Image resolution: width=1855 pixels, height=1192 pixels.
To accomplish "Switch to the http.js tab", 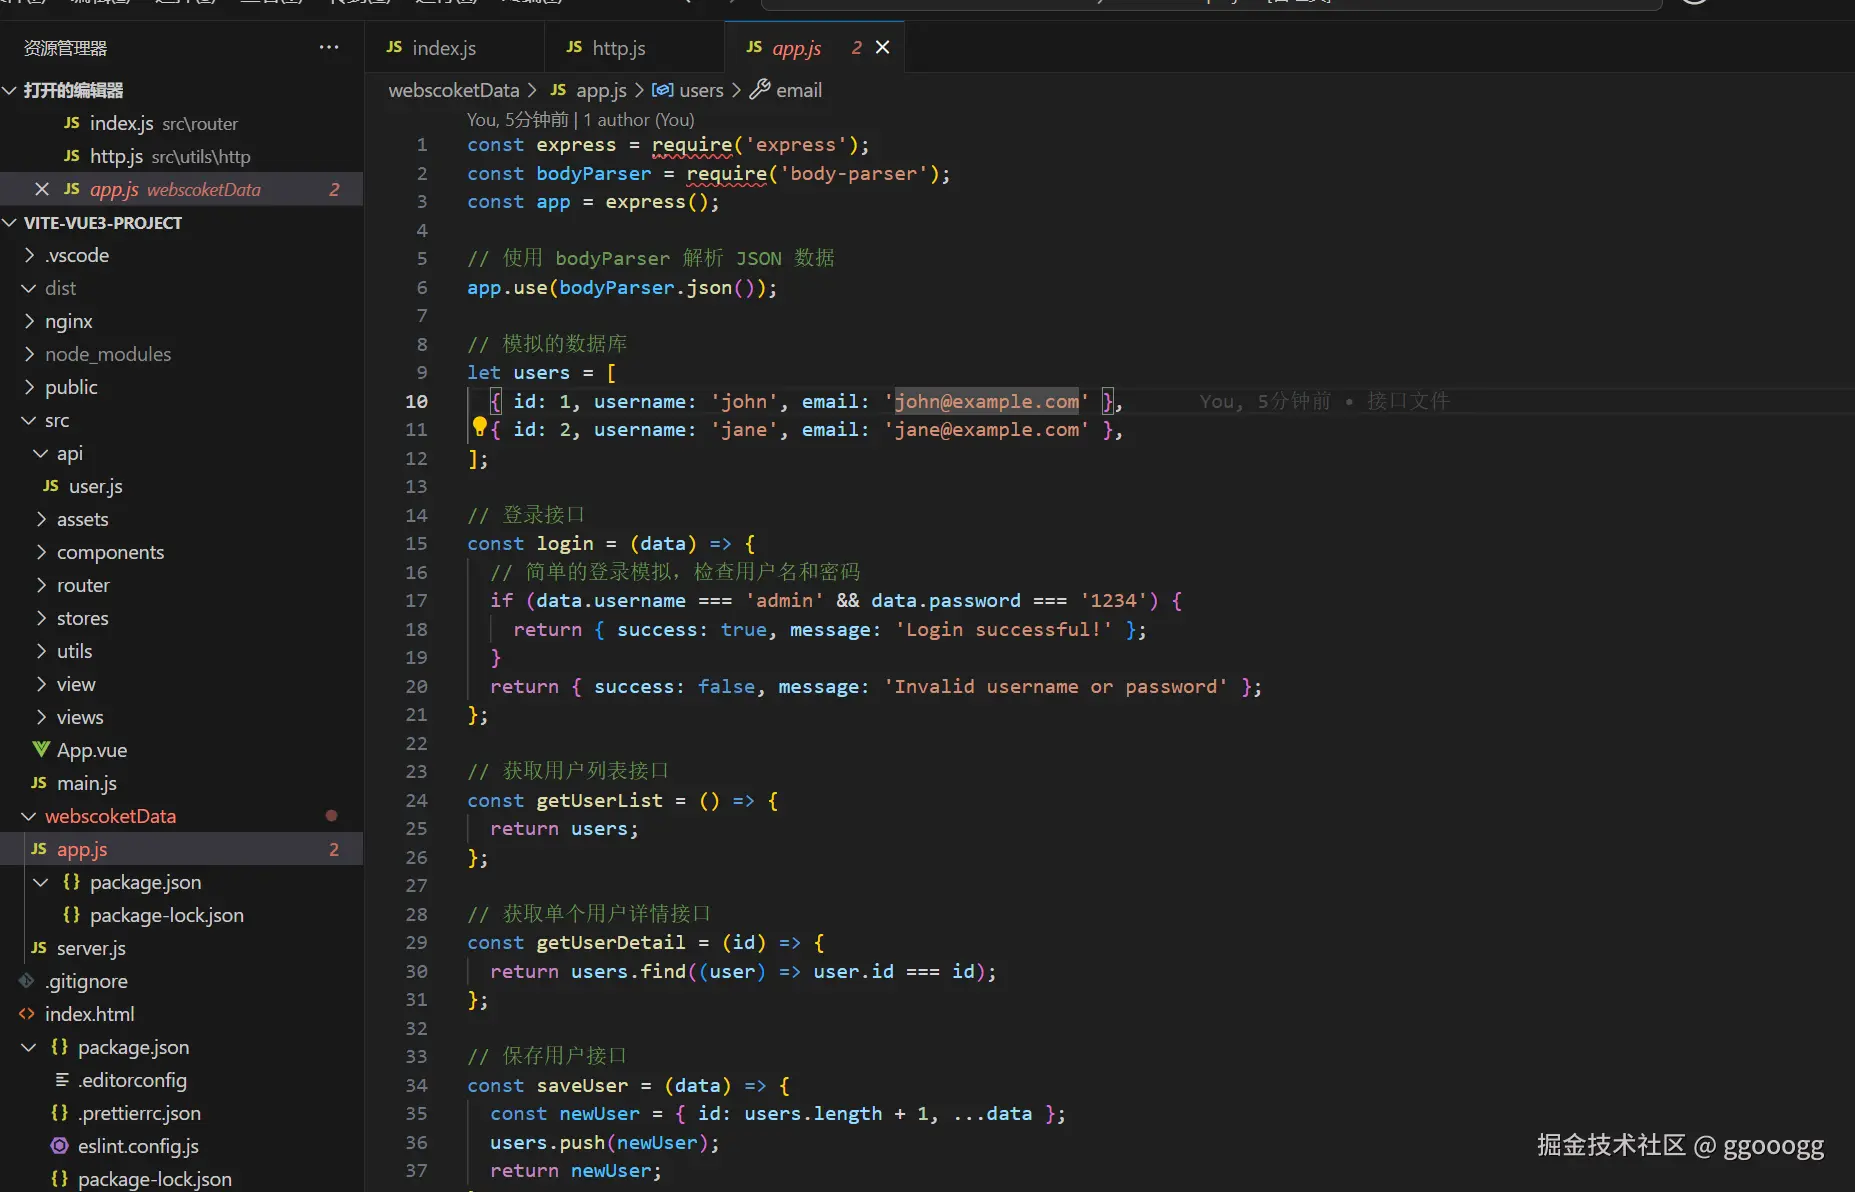I will [x=618, y=48].
